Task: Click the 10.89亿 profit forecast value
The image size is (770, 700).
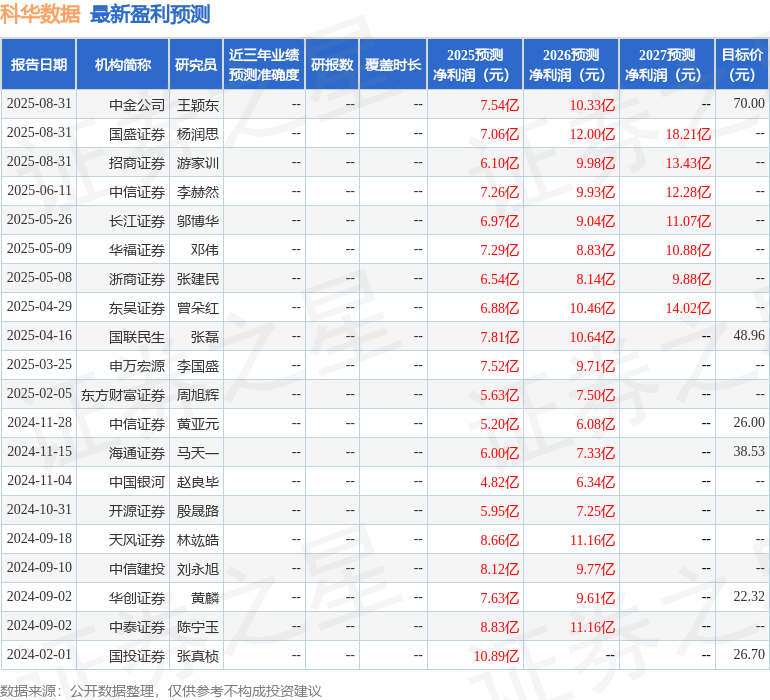Action: 496,655
